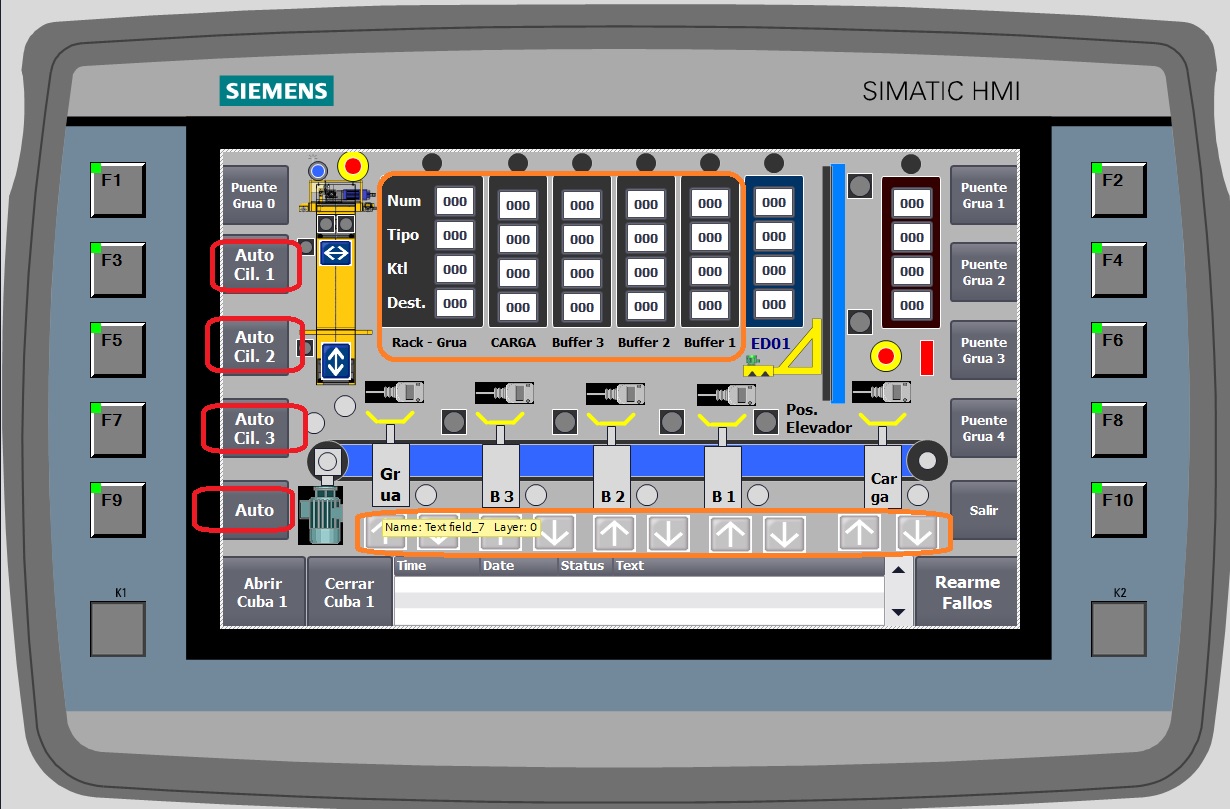Viewport: 1230px width, 809px height.
Task: Click the red rectangle indicator by the elevator
Action: (x=927, y=358)
